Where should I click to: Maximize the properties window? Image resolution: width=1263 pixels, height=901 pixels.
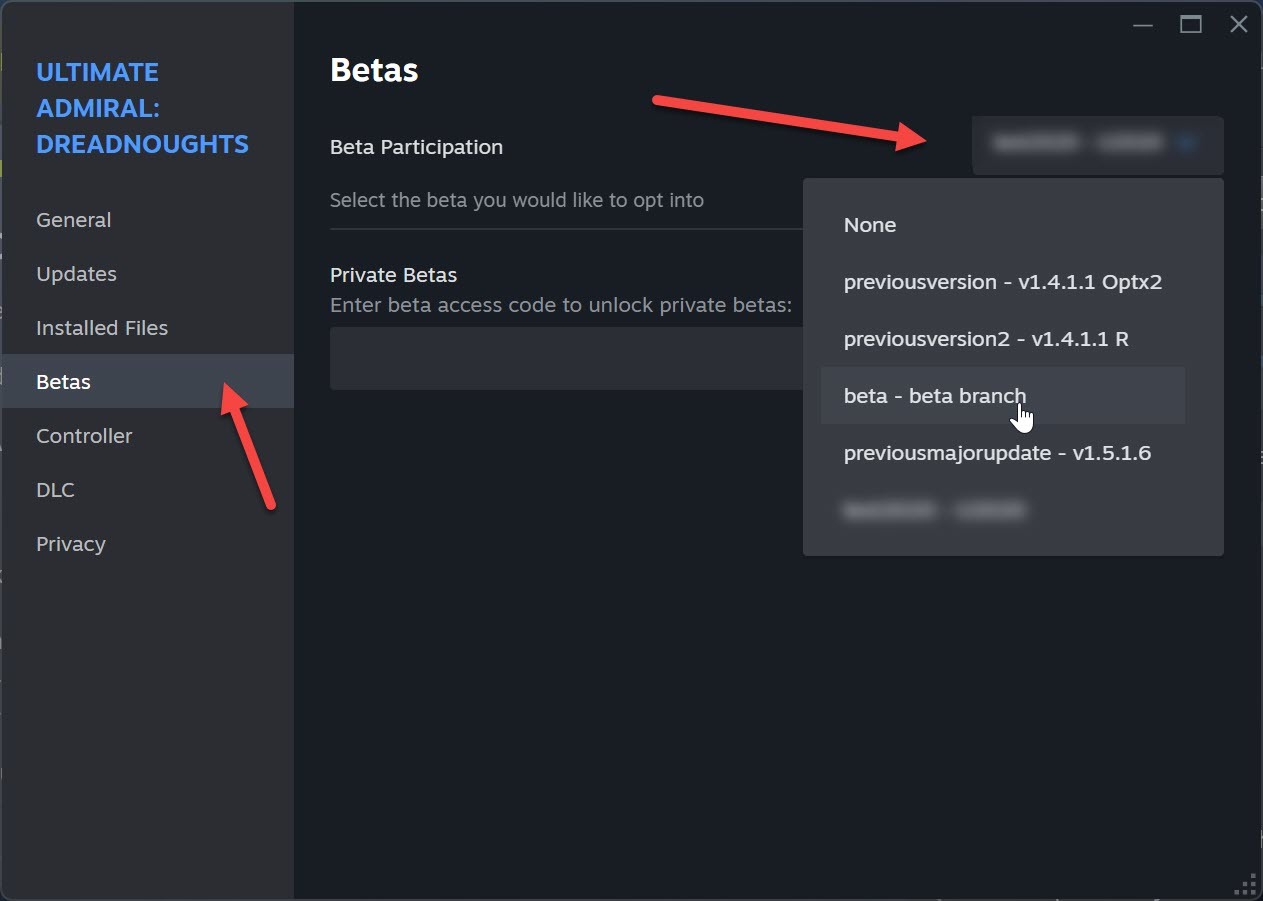point(1191,25)
